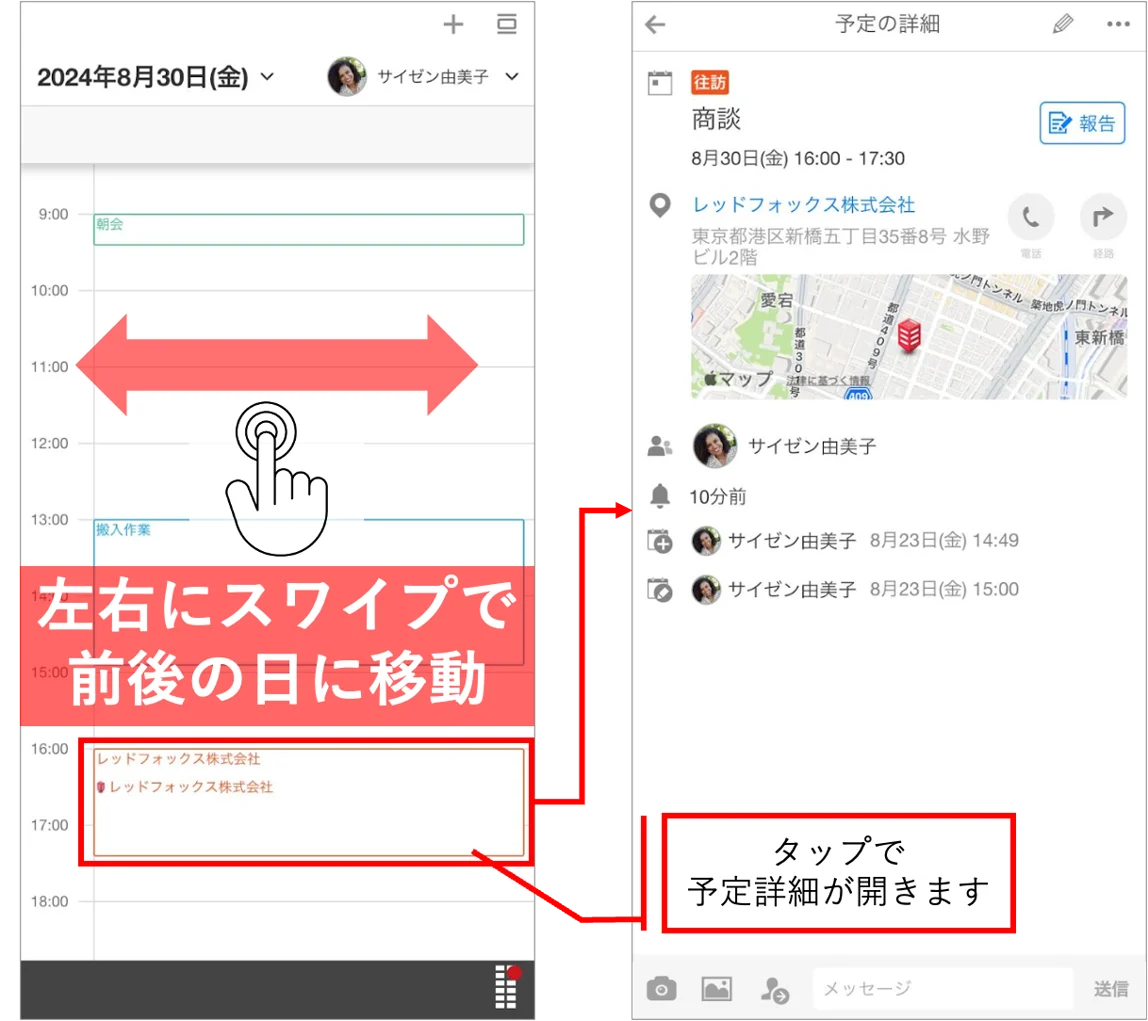
Task: Open the three-dot more options menu
Action: (1118, 24)
